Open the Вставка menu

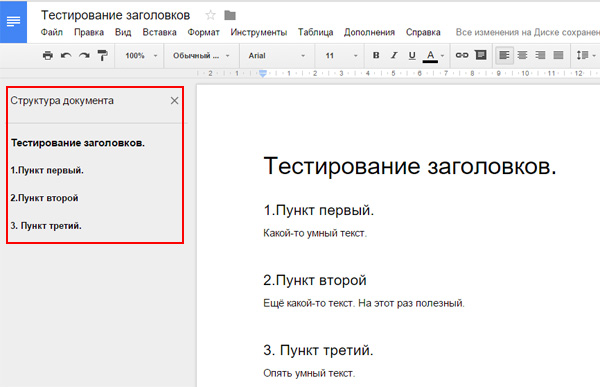point(160,33)
